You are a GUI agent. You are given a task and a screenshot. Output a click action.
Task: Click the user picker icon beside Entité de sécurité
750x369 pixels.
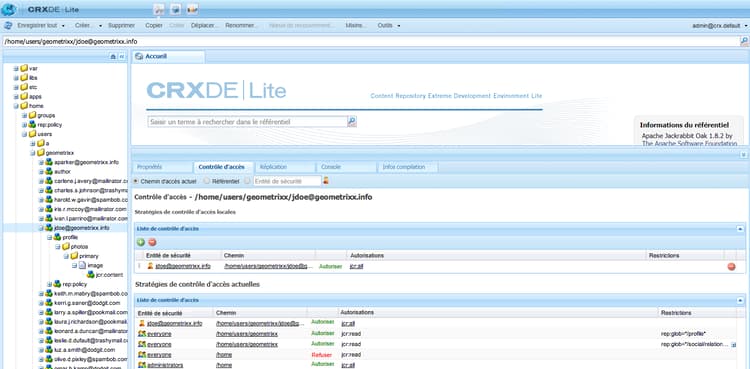pos(326,181)
